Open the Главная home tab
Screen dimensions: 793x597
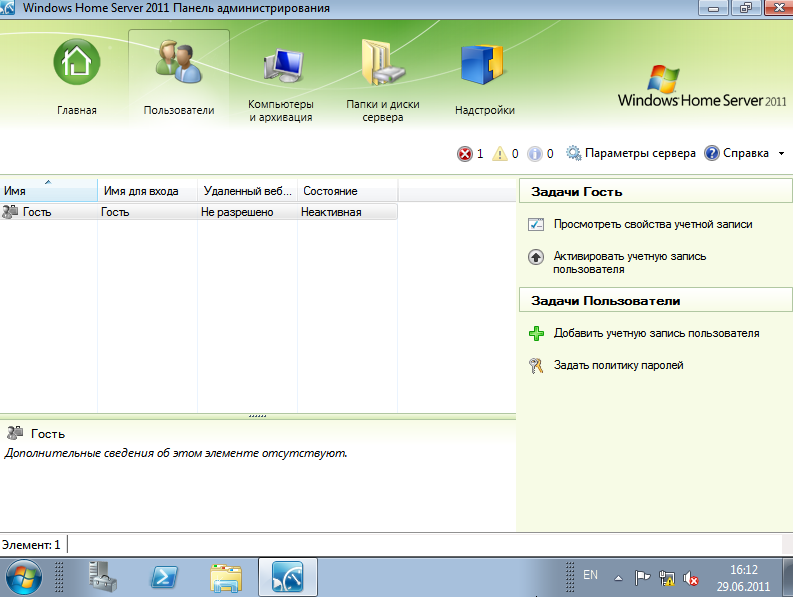pyautogui.click(x=77, y=78)
